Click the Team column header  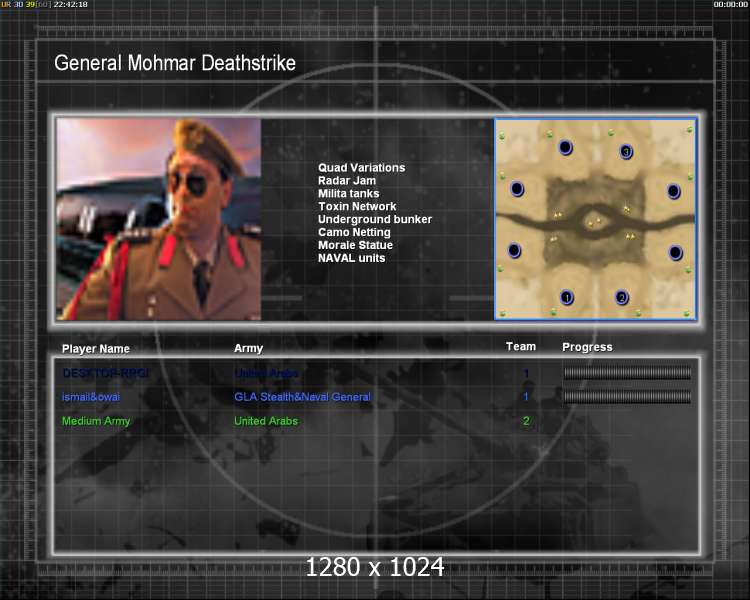[x=521, y=346]
